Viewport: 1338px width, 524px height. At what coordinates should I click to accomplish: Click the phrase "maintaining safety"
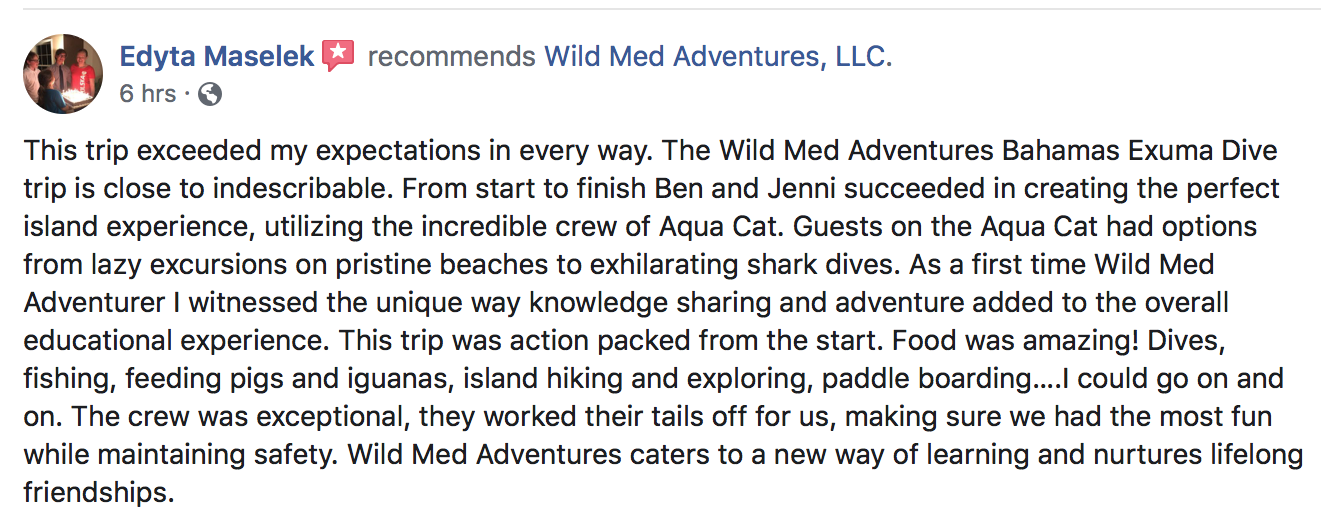point(208,455)
